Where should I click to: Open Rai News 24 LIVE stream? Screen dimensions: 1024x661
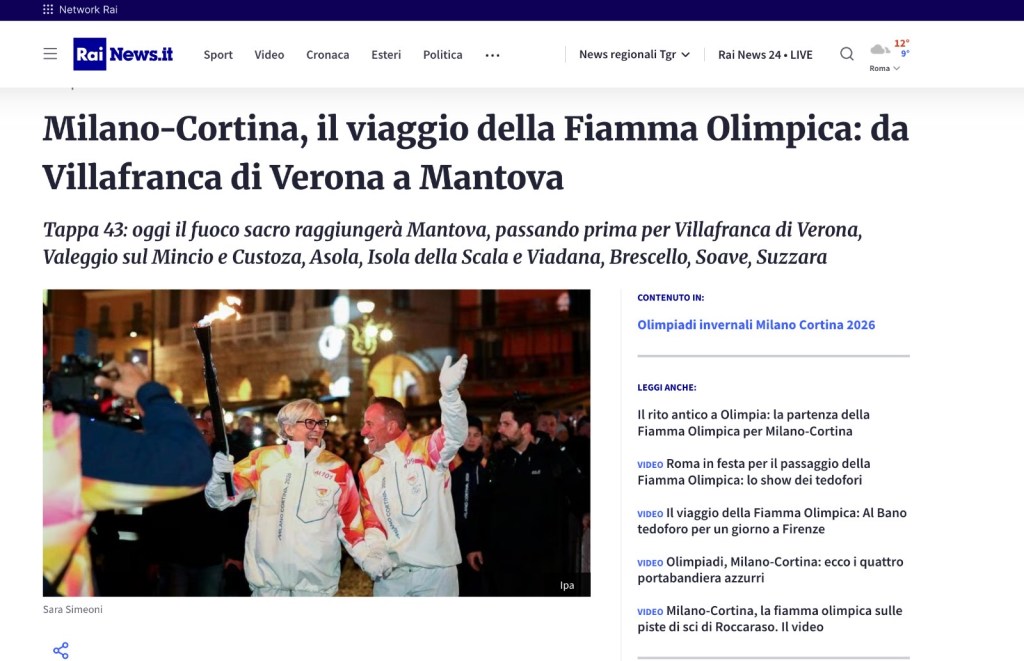(x=765, y=55)
